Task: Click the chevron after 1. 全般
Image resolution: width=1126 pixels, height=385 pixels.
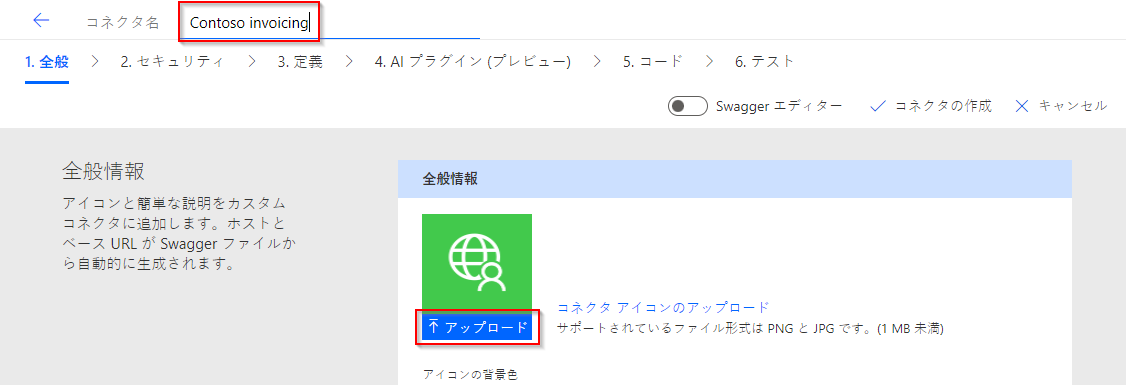Action: [x=95, y=62]
